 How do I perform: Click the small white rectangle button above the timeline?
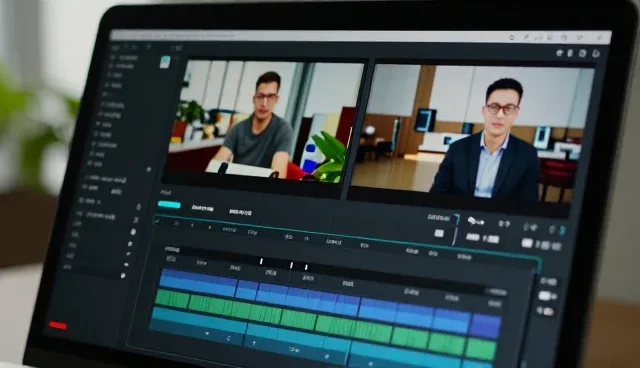tap(439, 233)
